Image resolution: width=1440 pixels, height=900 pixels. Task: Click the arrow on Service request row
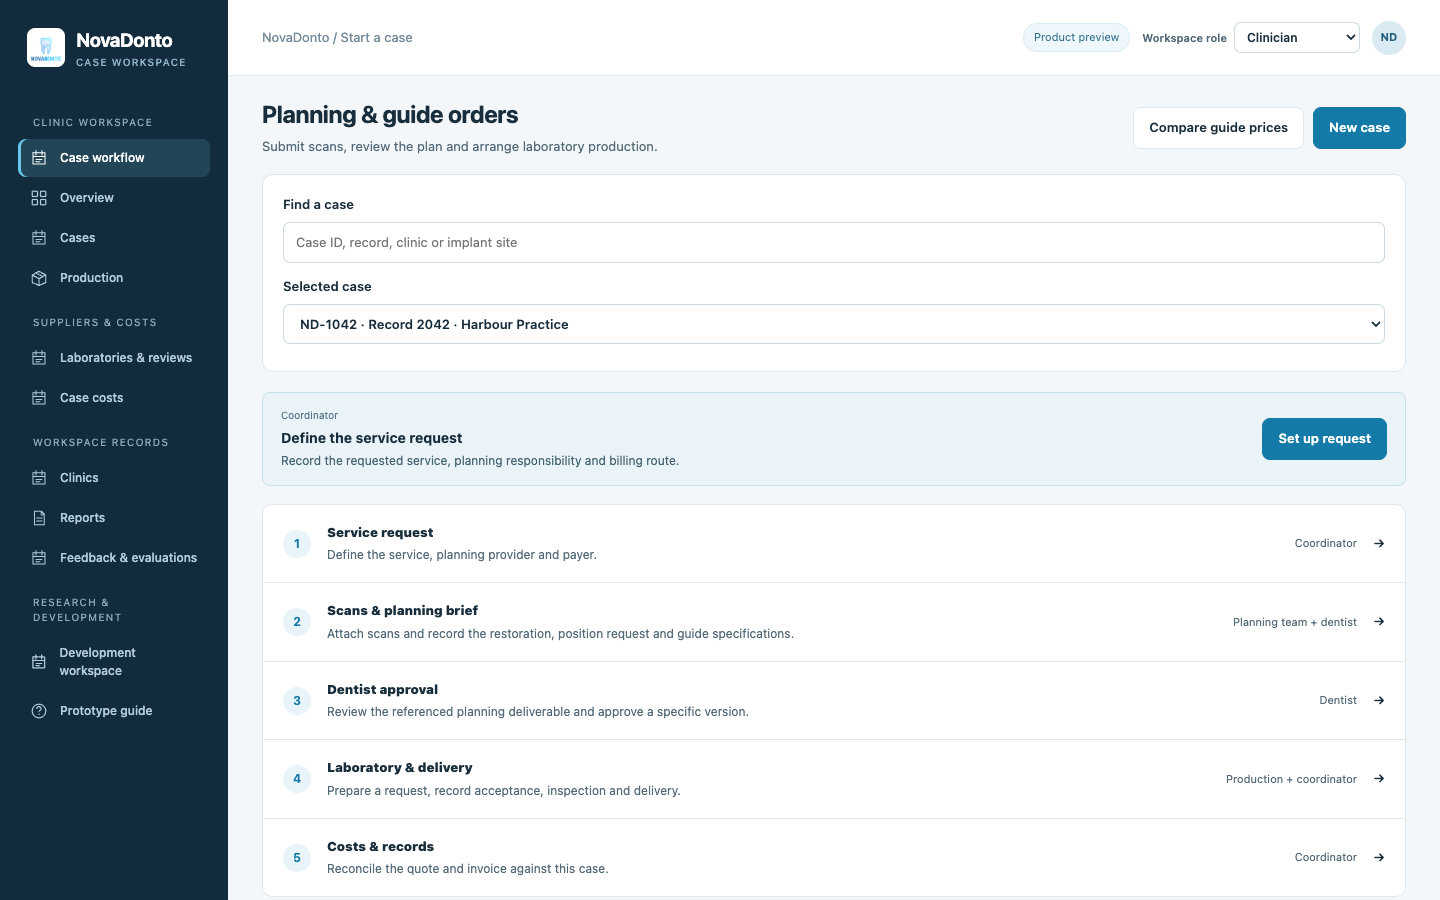click(x=1379, y=543)
